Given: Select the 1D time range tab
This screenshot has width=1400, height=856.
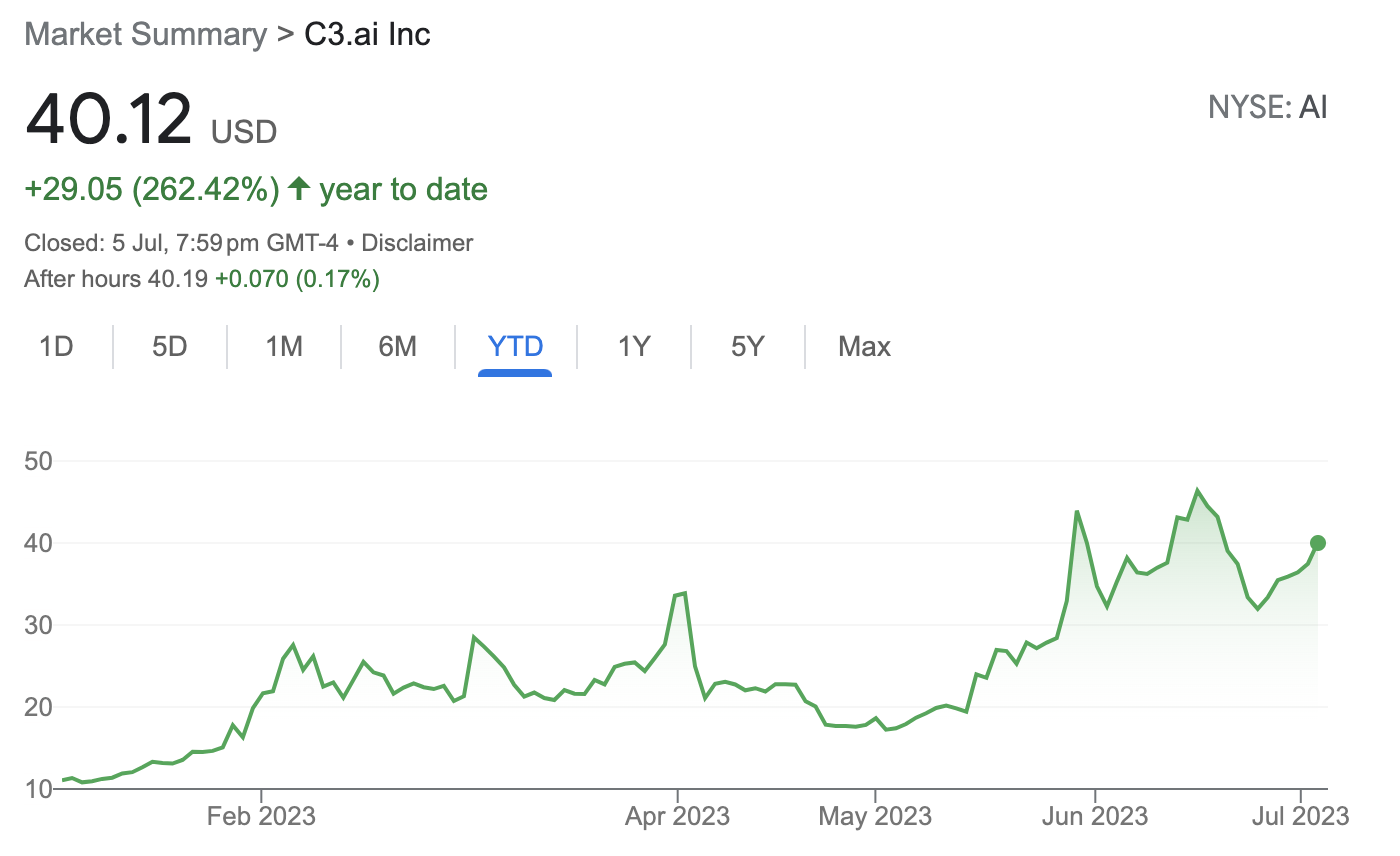Looking at the screenshot, I should tap(56, 347).
